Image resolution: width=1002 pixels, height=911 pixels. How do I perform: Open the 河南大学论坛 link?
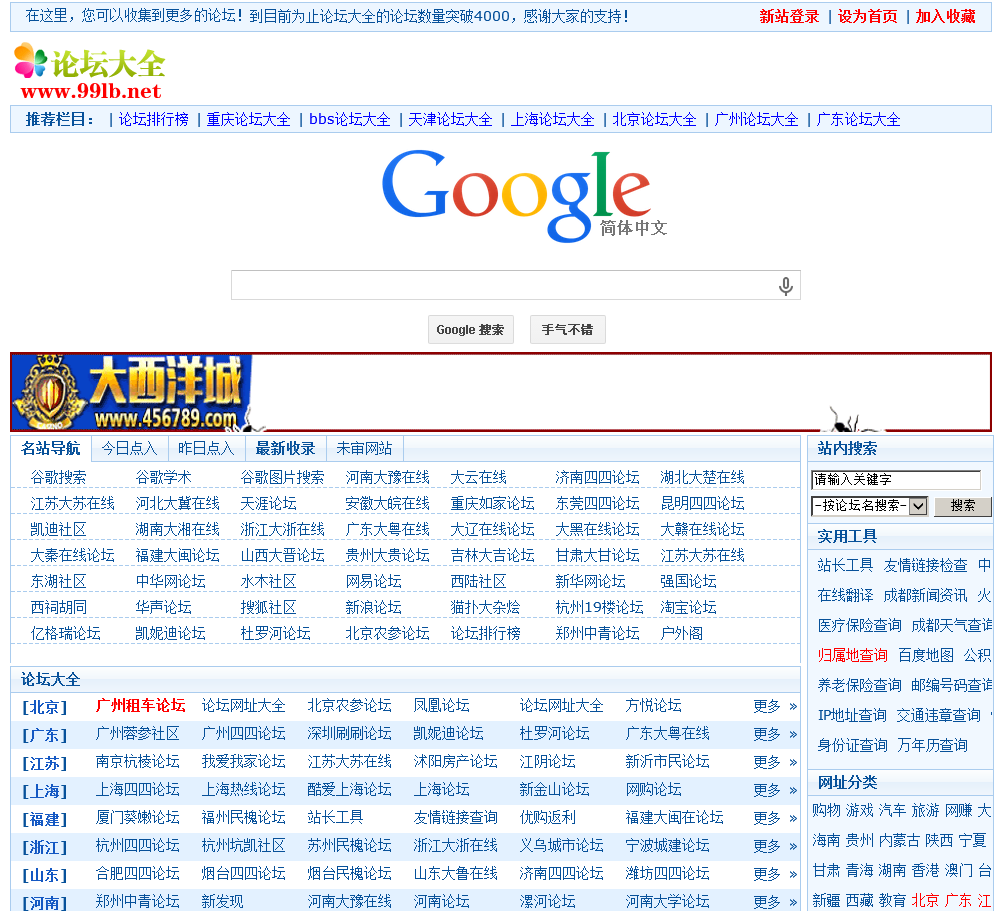667,901
